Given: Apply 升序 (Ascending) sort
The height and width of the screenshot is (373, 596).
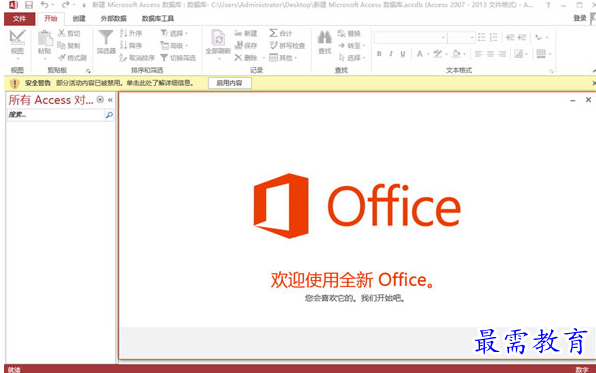Looking at the screenshot, I should (x=131, y=33).
